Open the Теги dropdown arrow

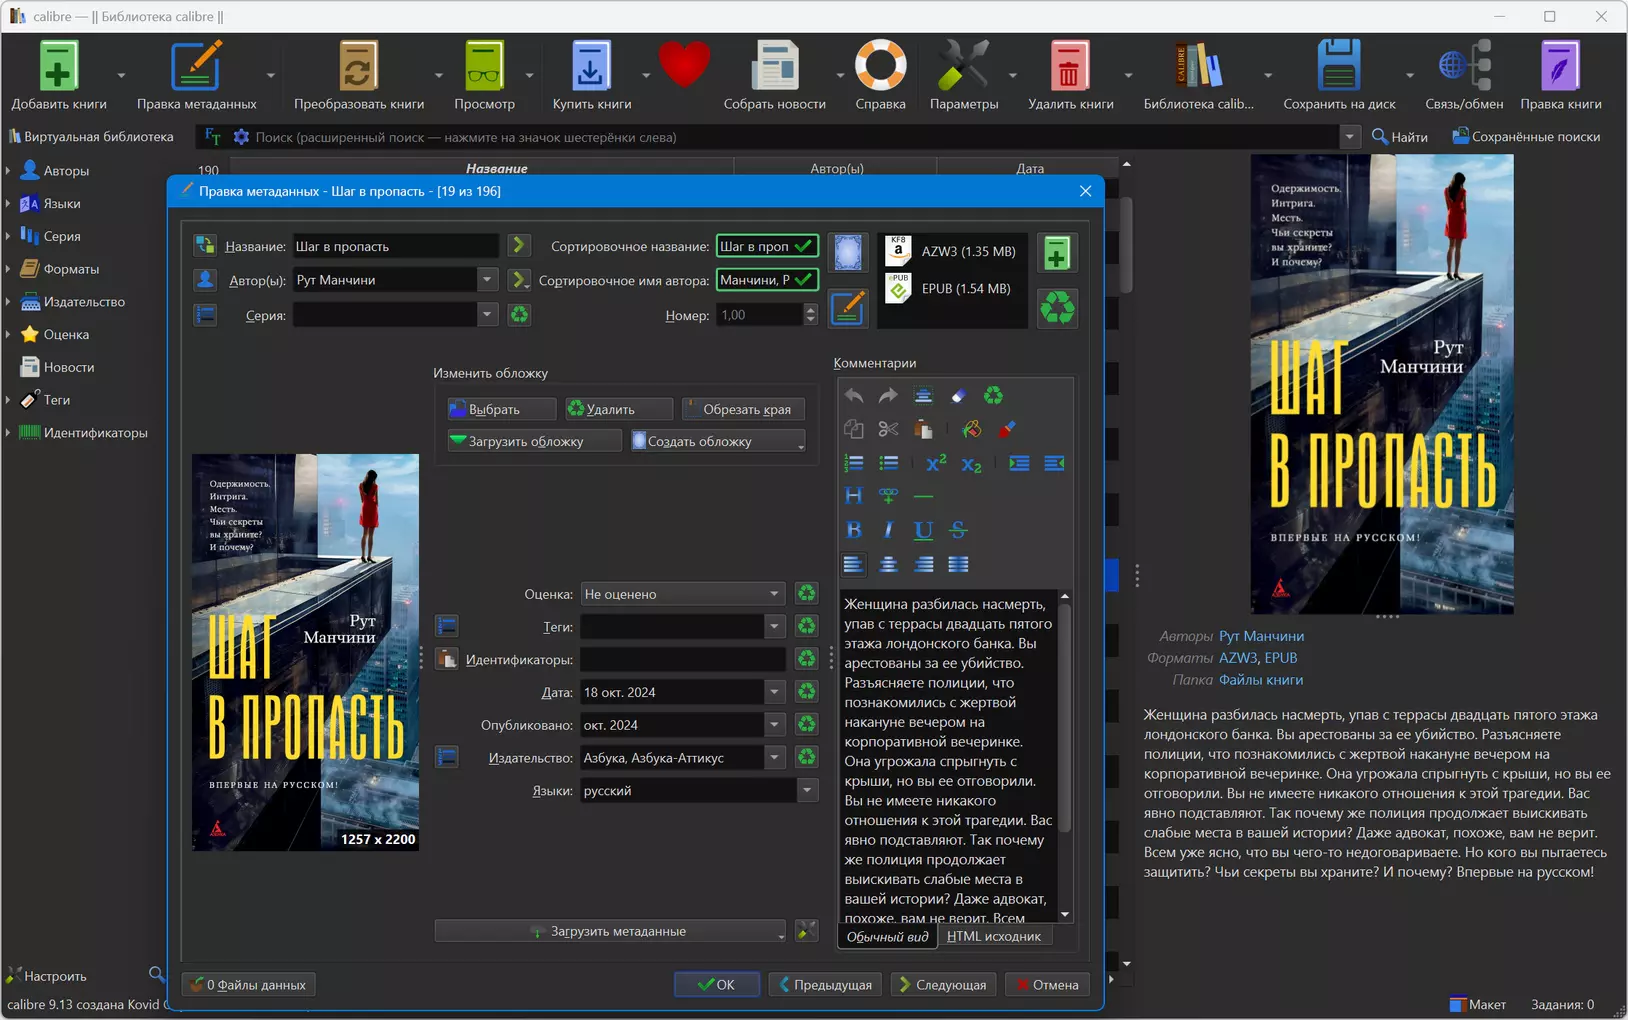point(774,627)
